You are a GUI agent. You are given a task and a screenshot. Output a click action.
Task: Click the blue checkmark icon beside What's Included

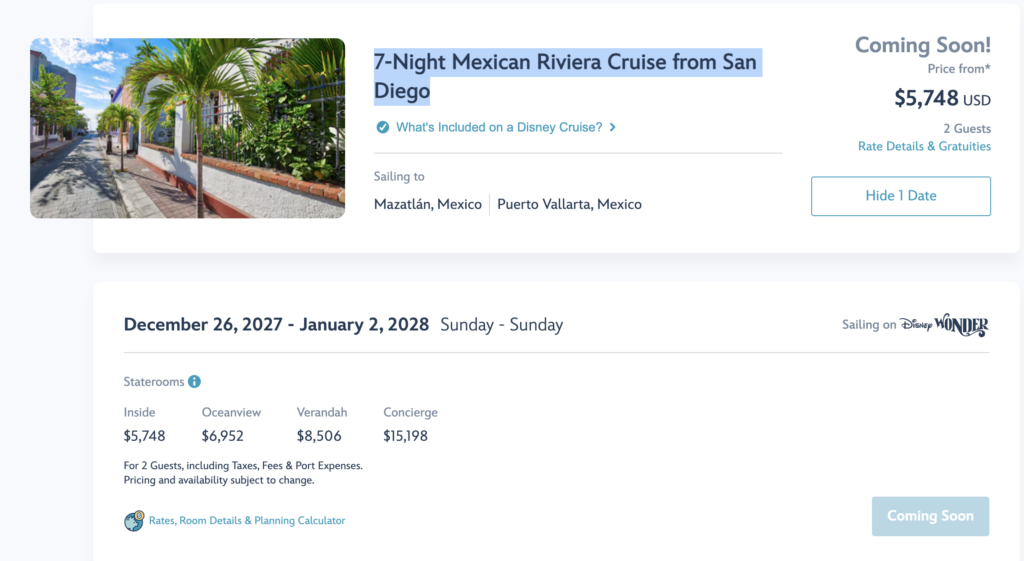click(383, 127)
